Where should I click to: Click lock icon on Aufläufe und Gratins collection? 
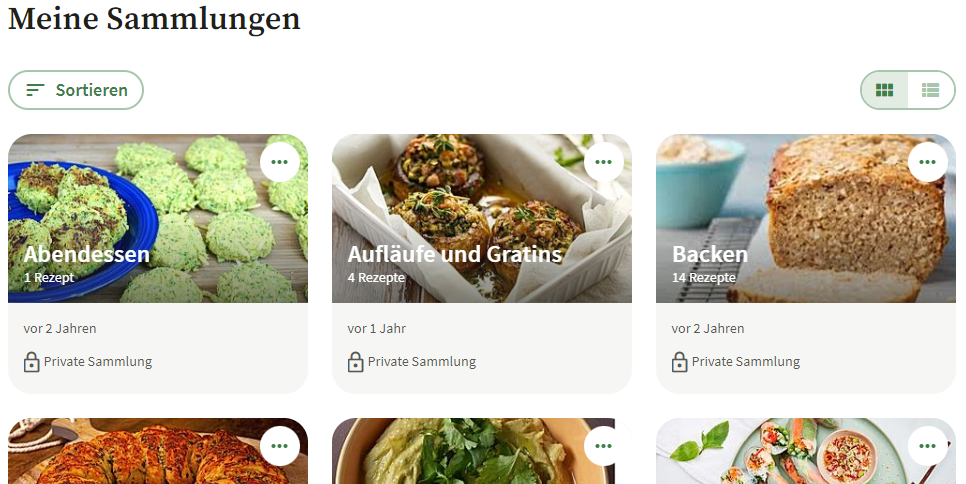(x=355, y=362)
